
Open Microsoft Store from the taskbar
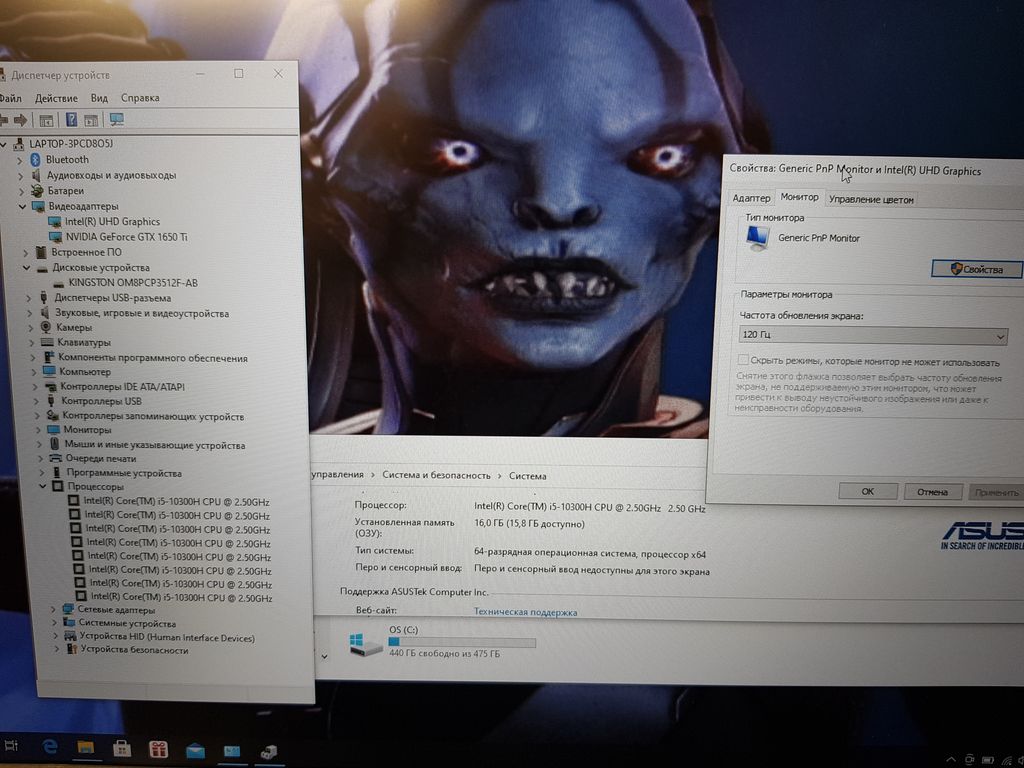(x=122, y=748)
